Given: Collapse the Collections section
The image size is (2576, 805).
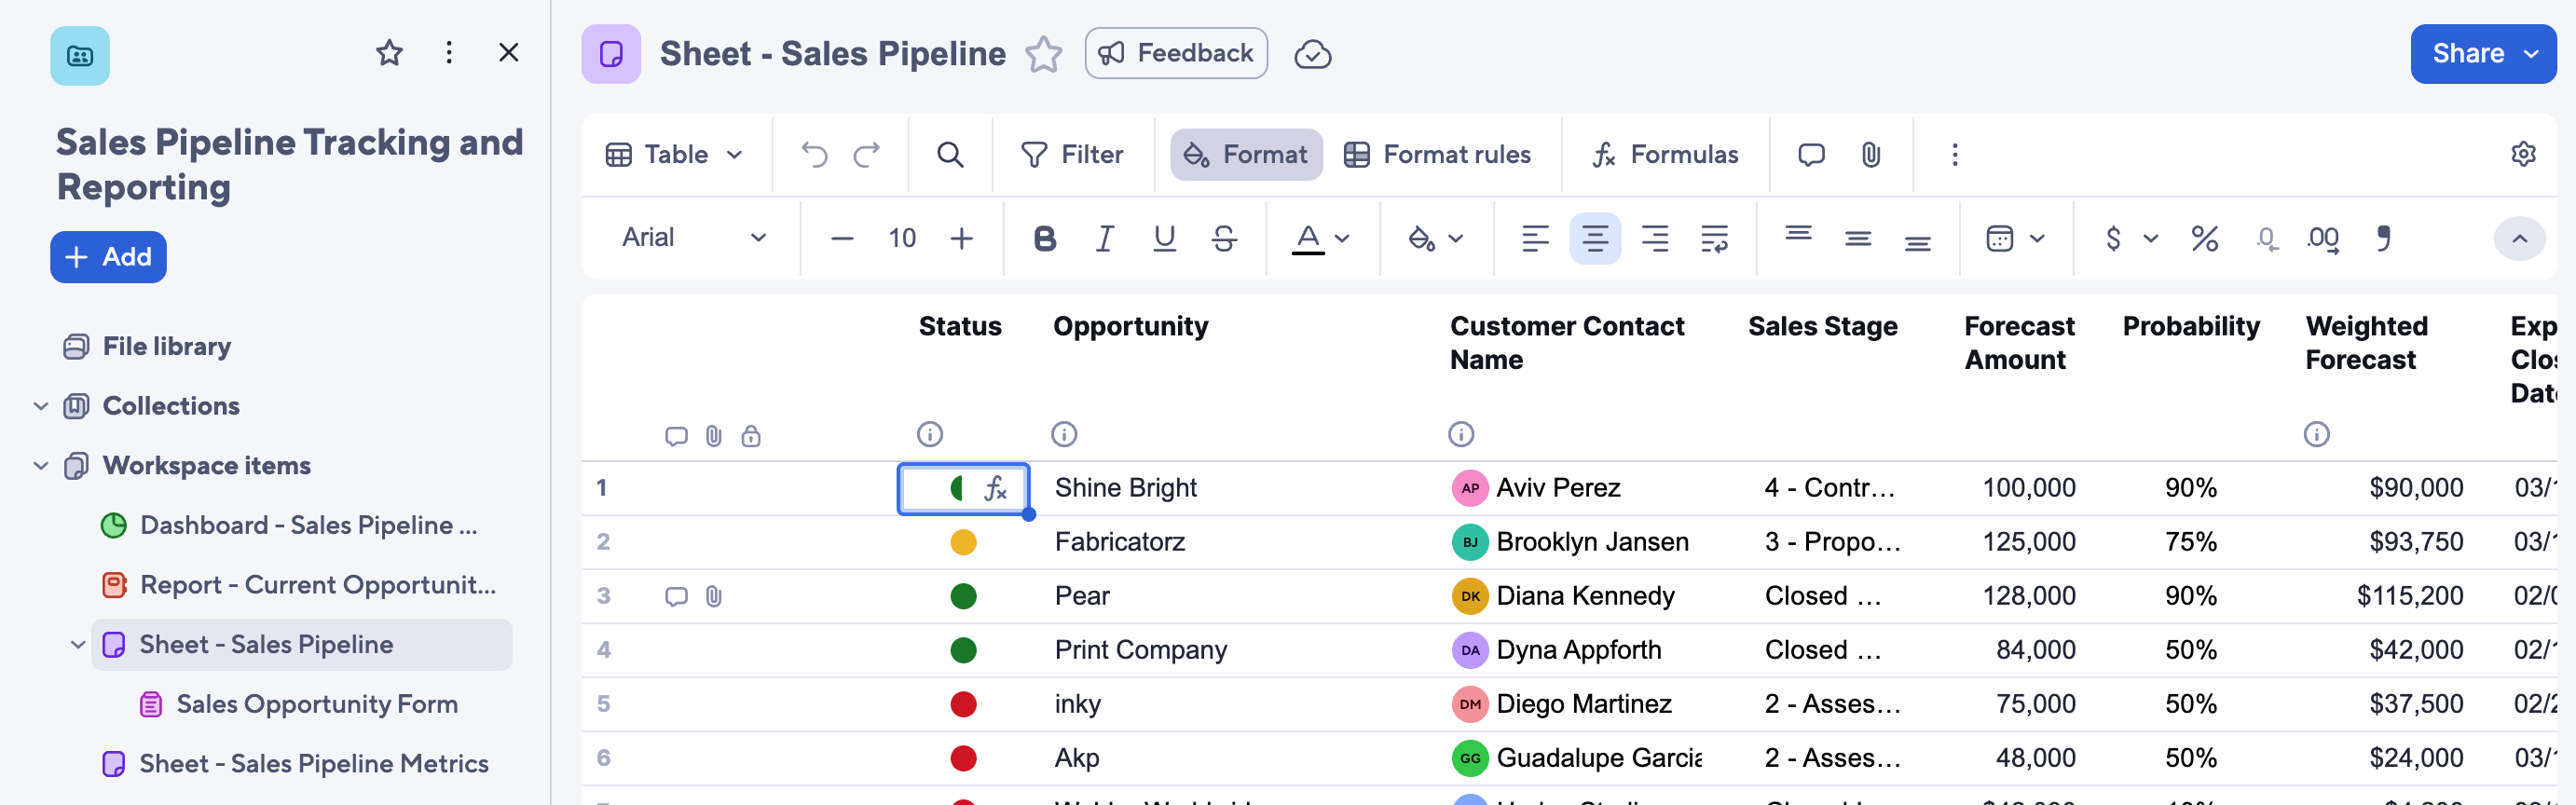Looking at the screenshot, I should [x=40, y=406].
